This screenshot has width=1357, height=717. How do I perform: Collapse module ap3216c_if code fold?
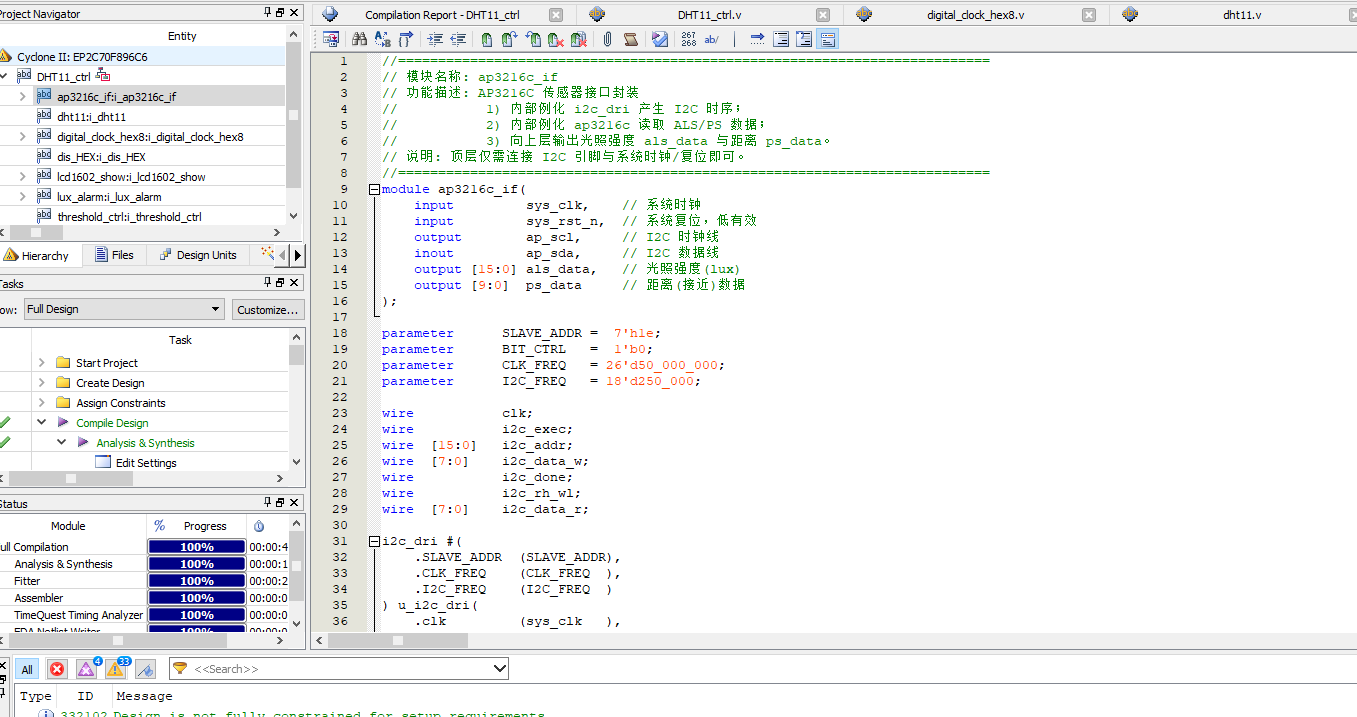374,189
